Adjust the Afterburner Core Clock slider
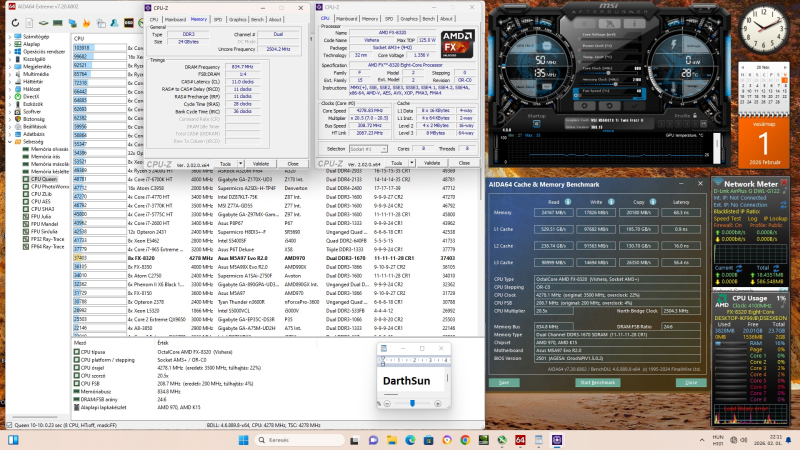The height and width of the screenshot is (450, 800). [609, 73]
